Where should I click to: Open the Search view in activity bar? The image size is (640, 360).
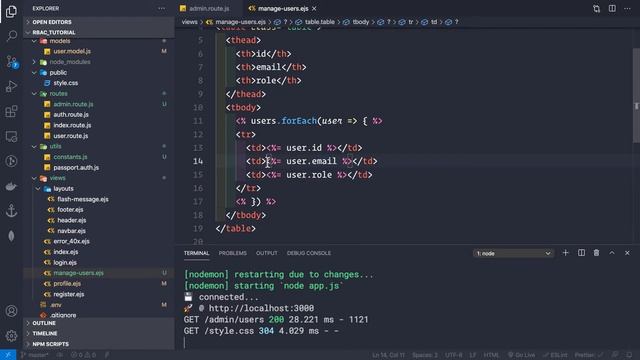(x=11, y=36)
